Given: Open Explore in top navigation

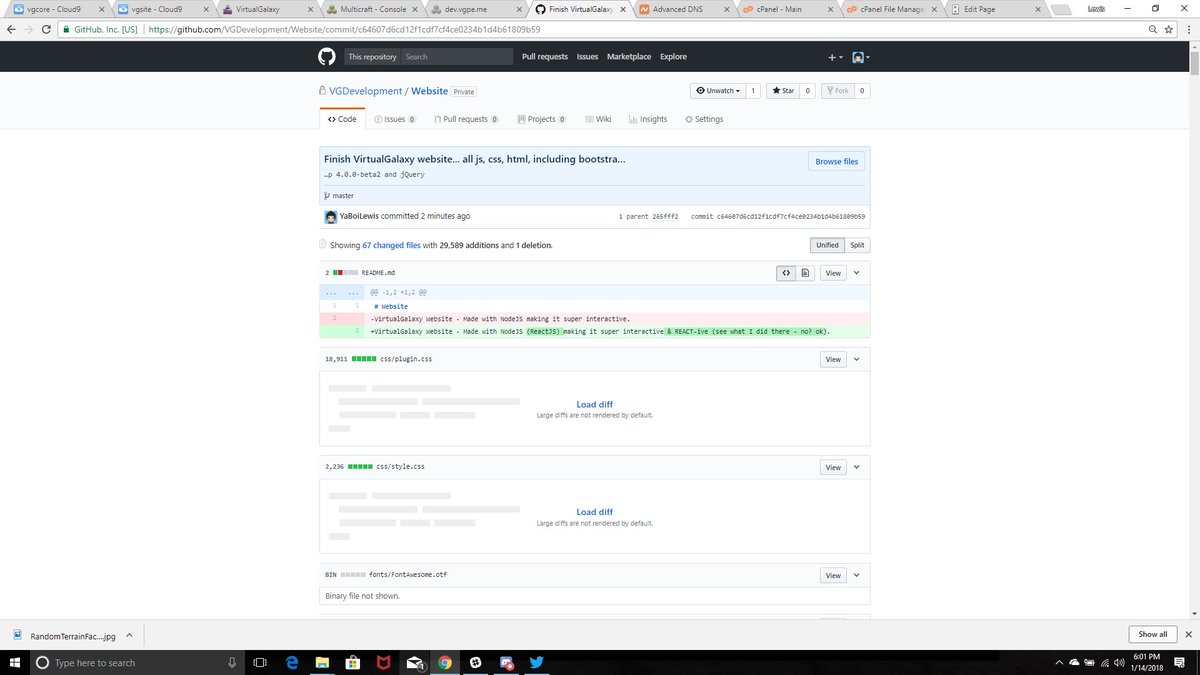Looking at the screenshot, I should 673,57.
